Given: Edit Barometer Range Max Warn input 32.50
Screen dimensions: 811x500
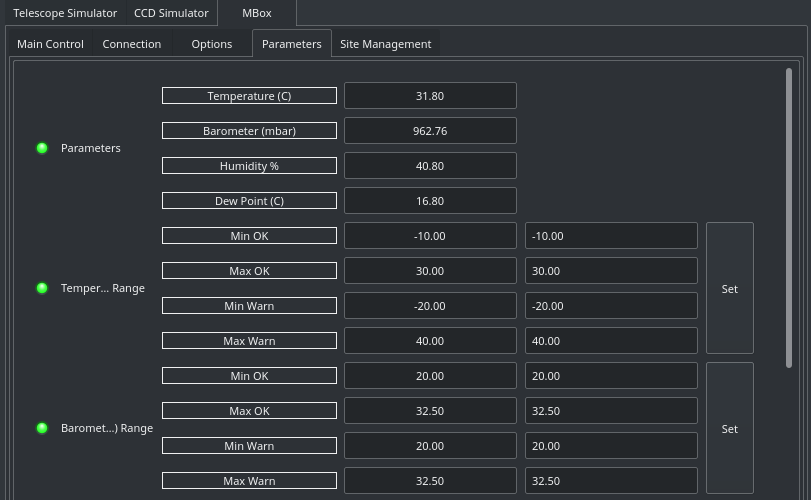Looking at the screenshot, I should [x=611, y=481].
